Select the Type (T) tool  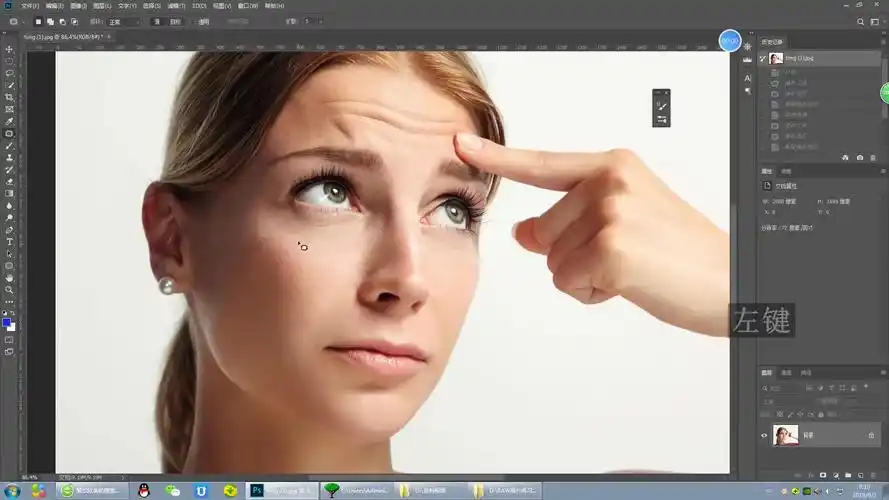point(10,242)
